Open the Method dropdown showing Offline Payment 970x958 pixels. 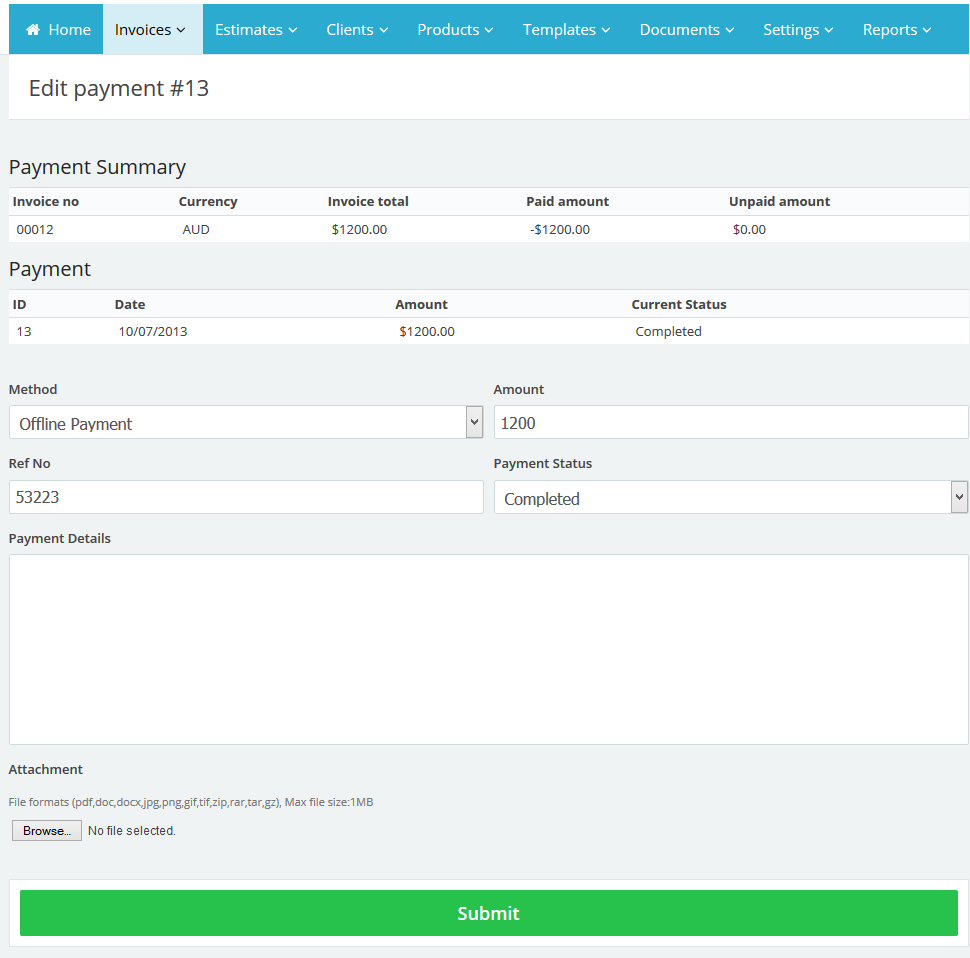click(x=236, y=423)
